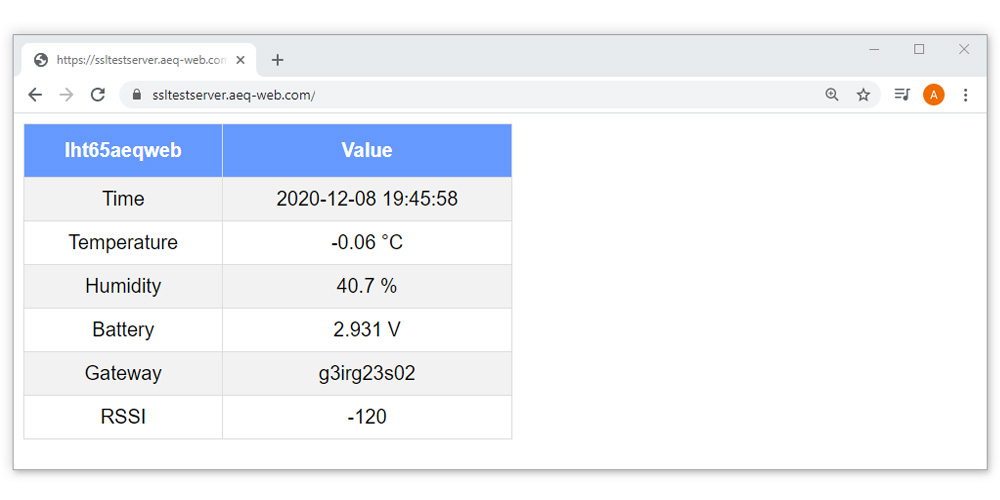Open the Chrome three-dot menu
This screenshot has width=1000, height=500.
[965, 95]
